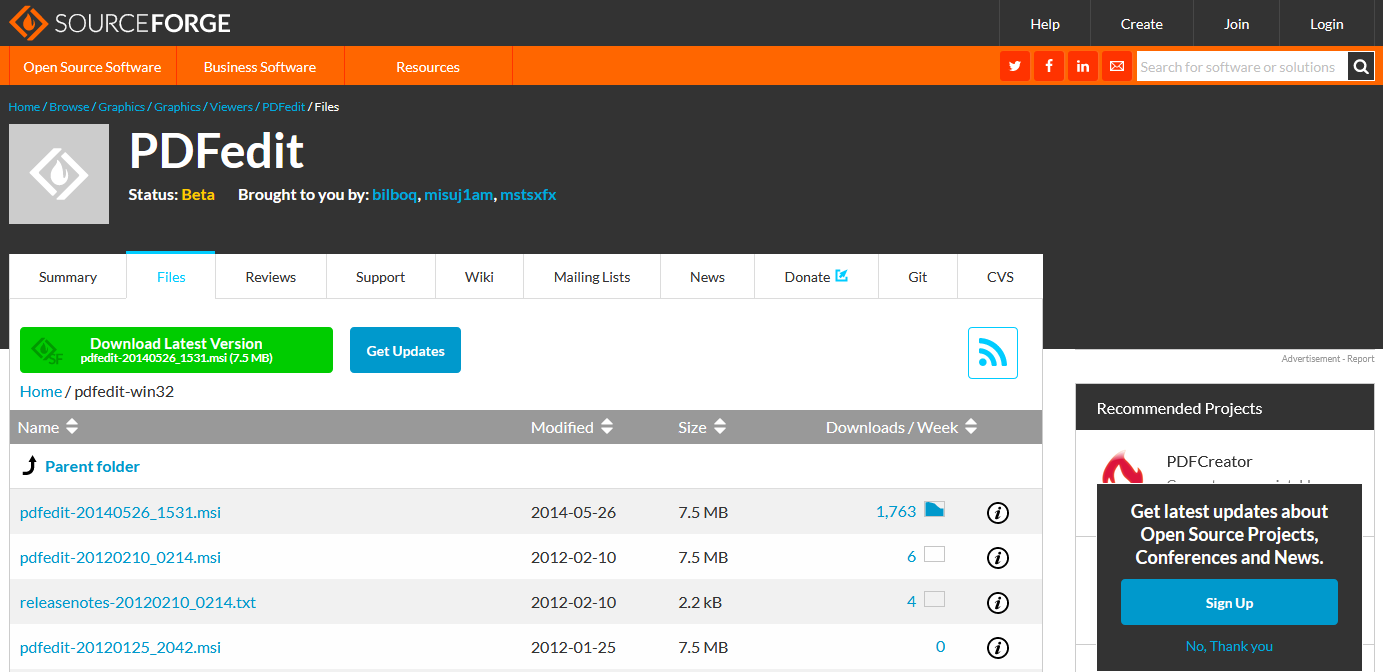Open the Mailing Lists tab
Screen dimensions: 1383x672
tap(592, 277)
